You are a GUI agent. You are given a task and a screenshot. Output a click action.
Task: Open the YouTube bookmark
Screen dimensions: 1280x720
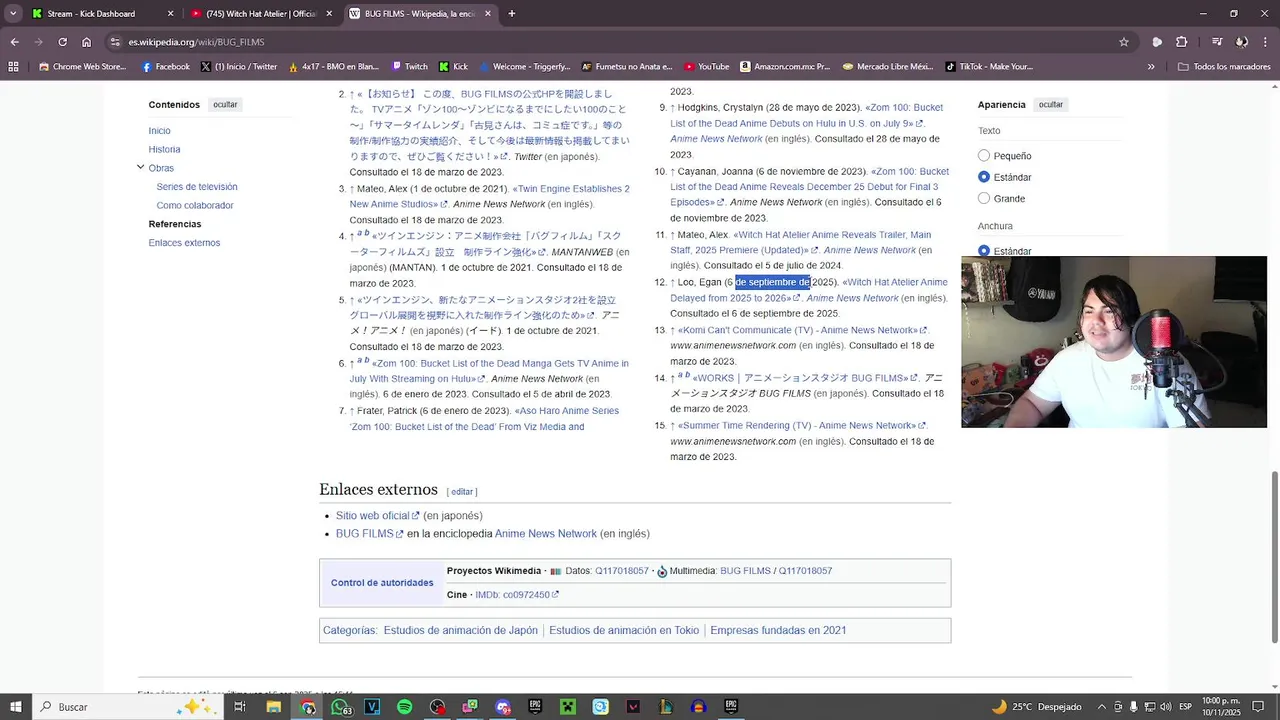(x=707, y=67)
